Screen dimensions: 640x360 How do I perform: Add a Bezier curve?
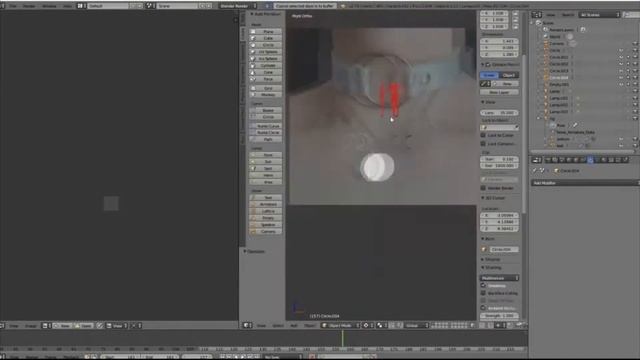266,110
